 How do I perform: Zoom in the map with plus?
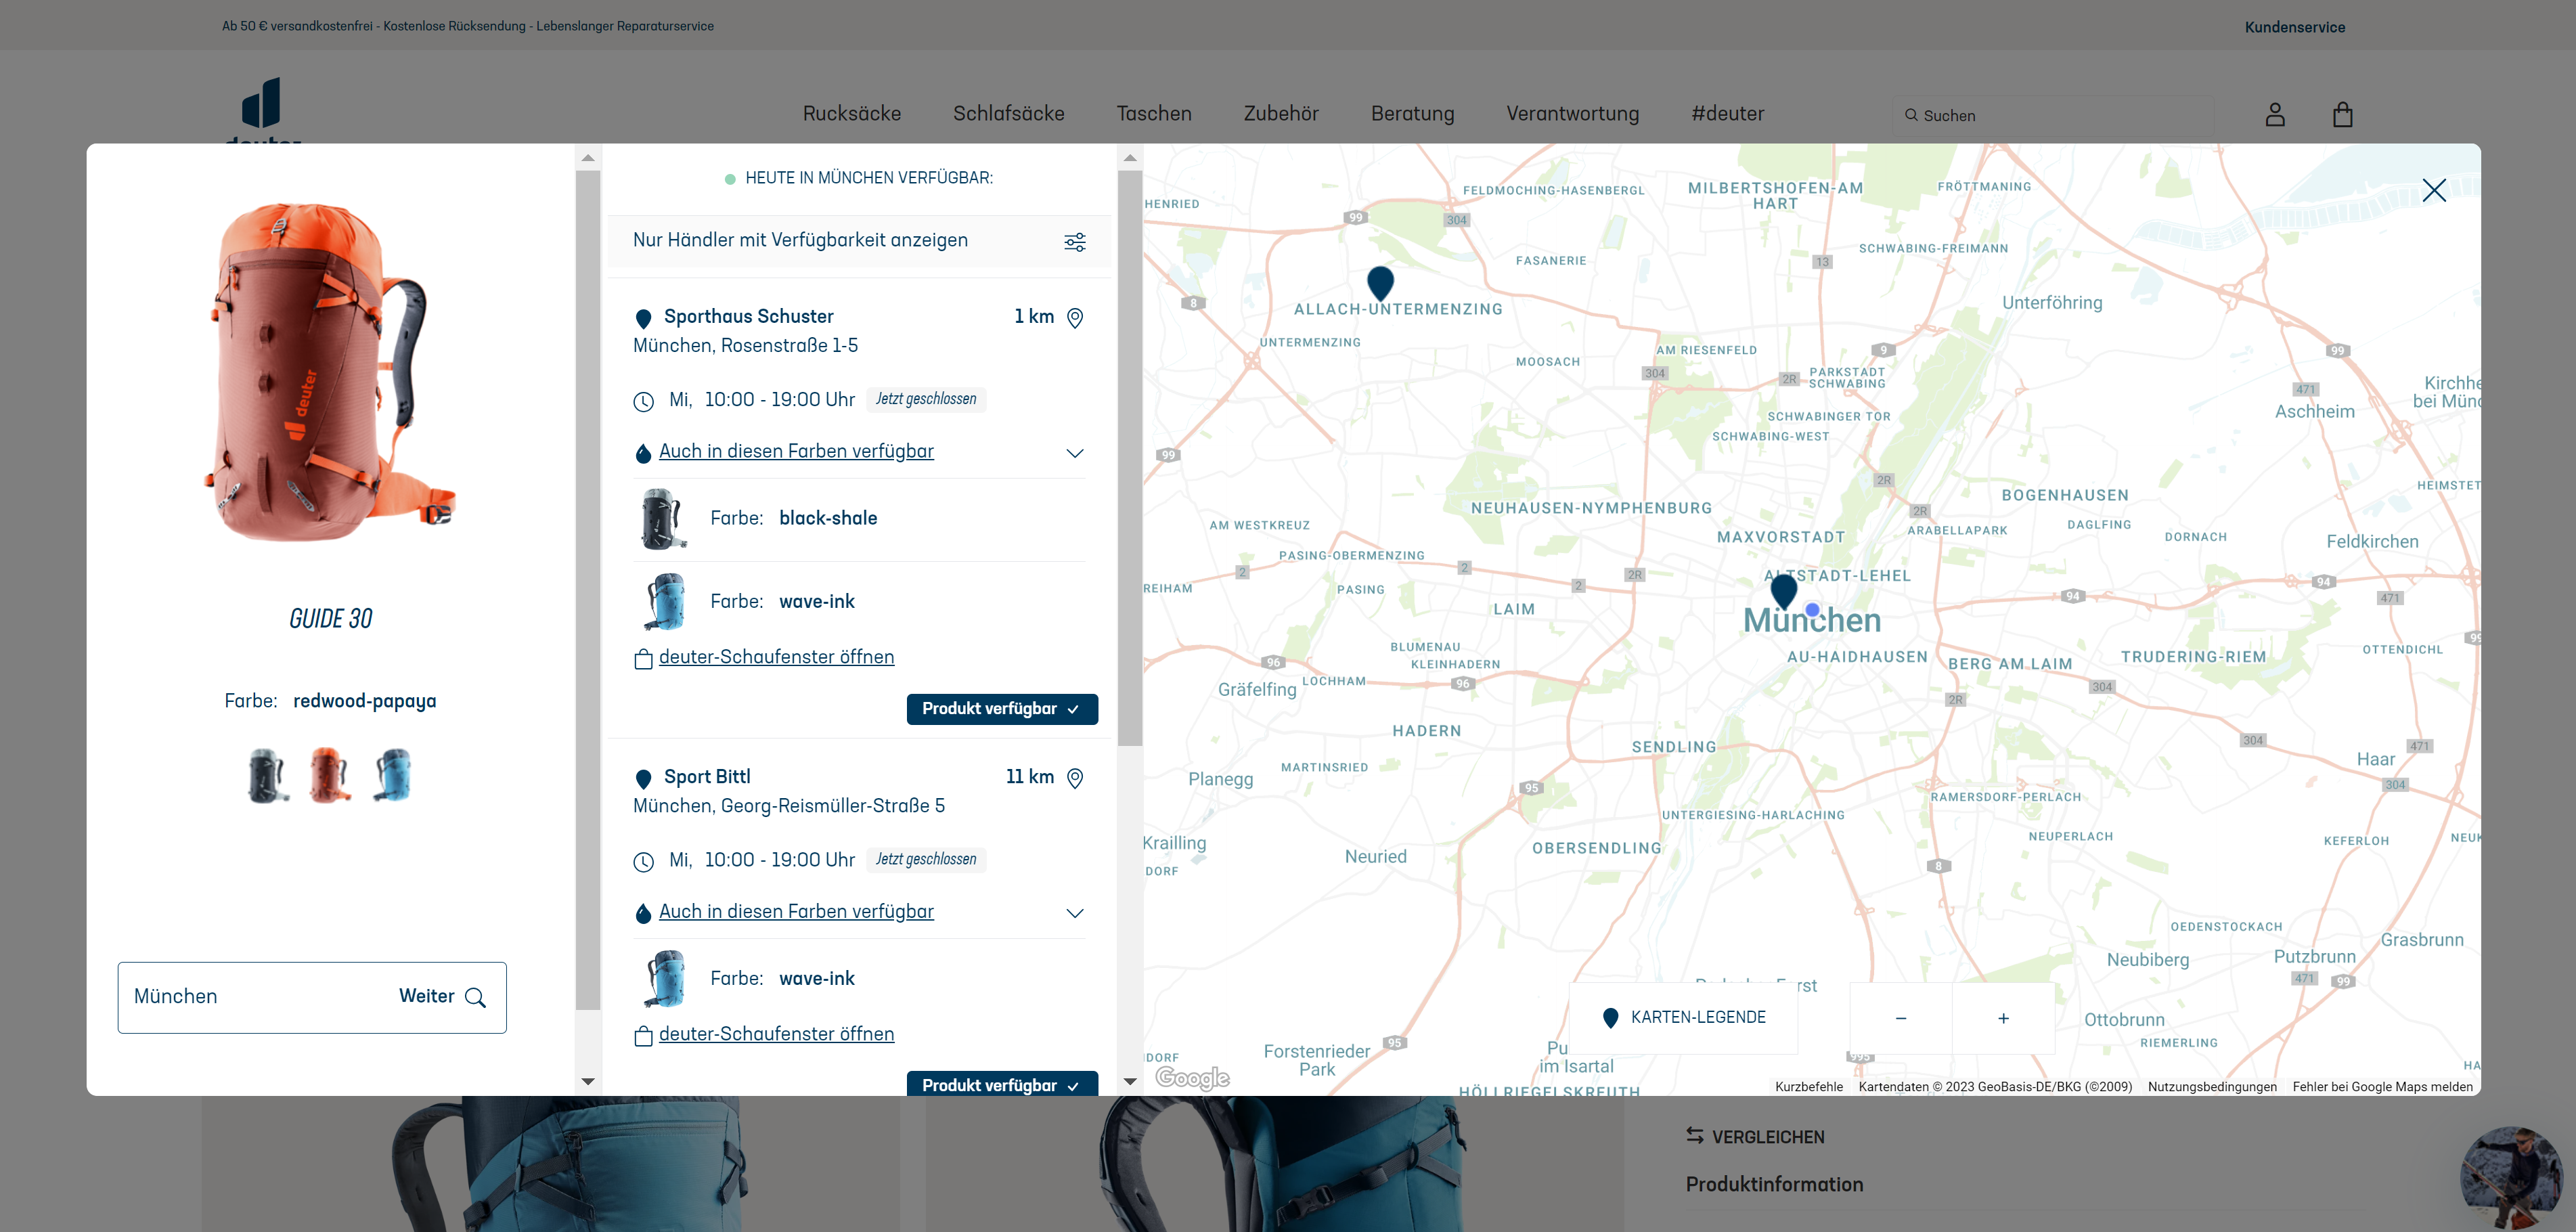(x=2003, y=1018)
